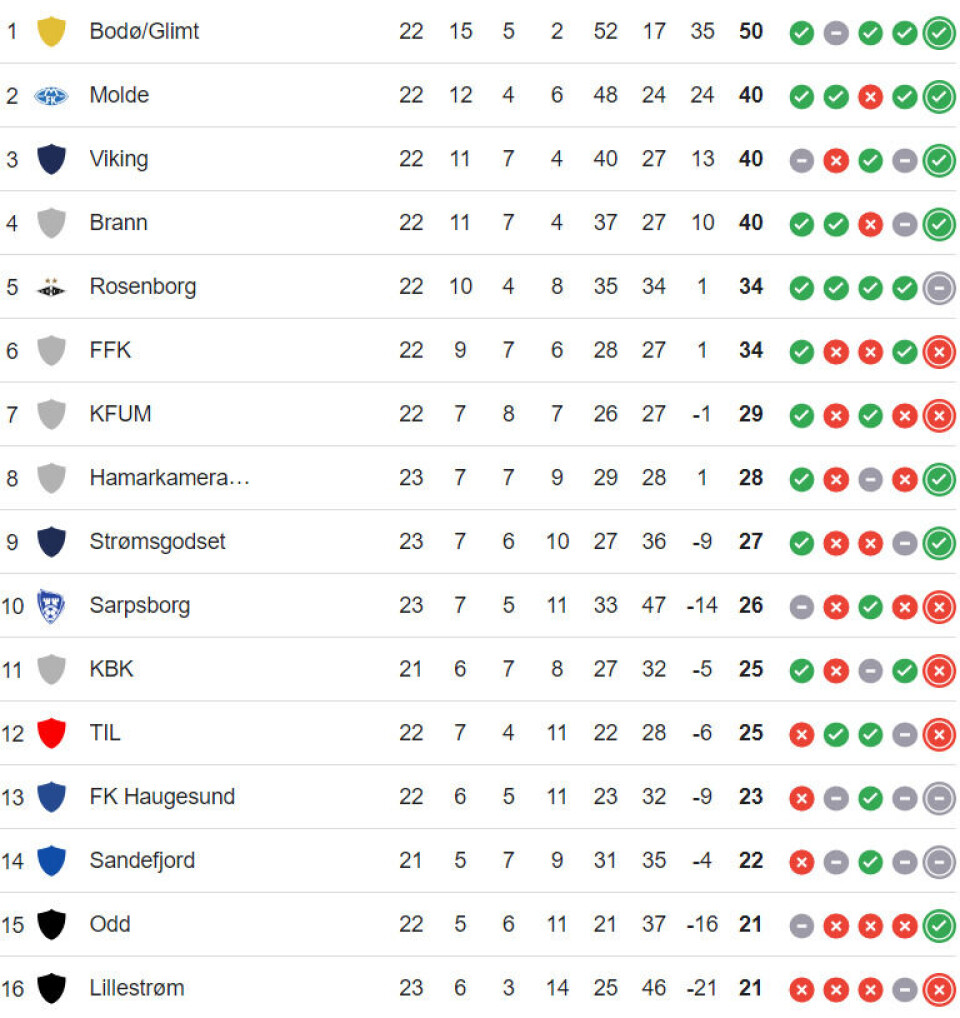Click the red TIL shield crest
This screenshot has height=1018, width=960.
51,733
